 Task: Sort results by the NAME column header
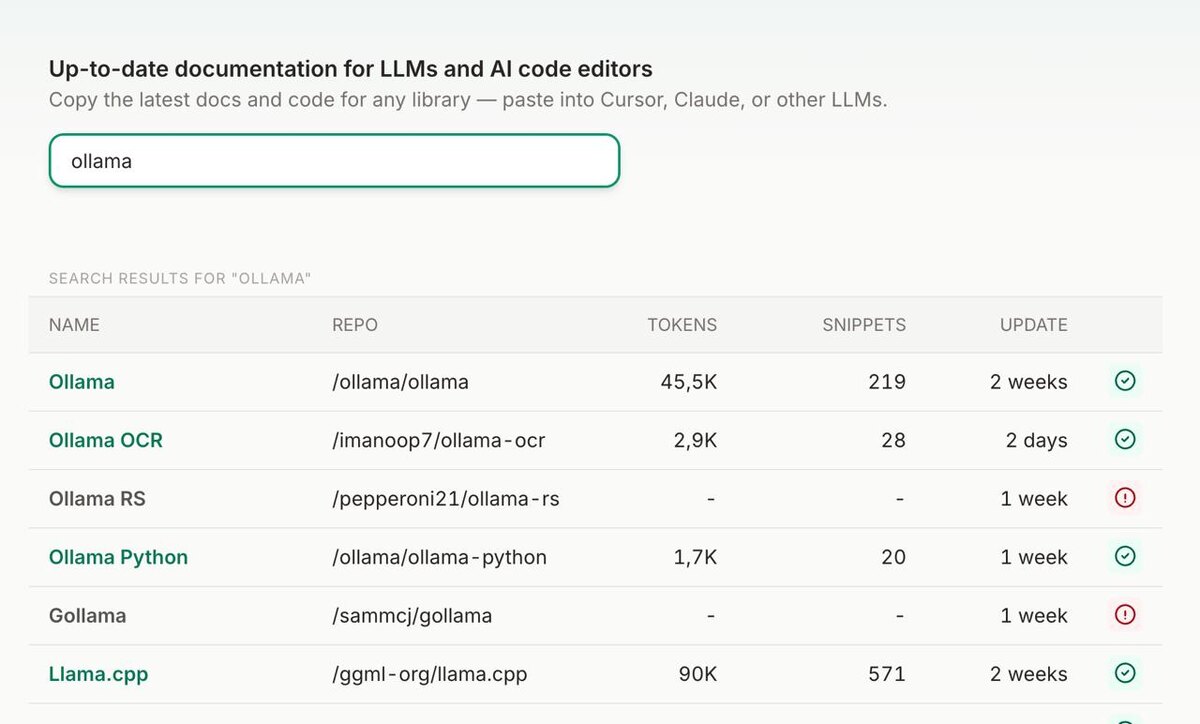click(x=74, y=325)
